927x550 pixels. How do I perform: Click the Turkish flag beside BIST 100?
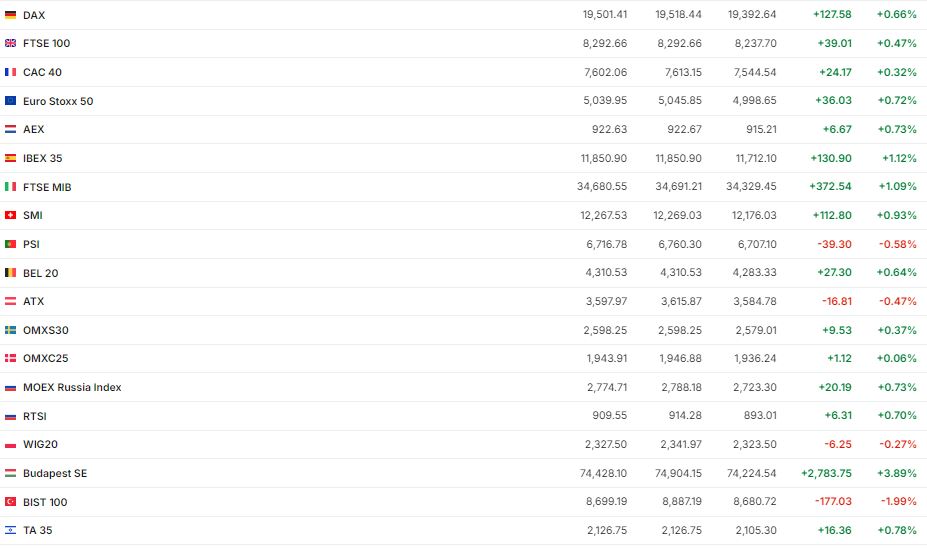(10, 502)
